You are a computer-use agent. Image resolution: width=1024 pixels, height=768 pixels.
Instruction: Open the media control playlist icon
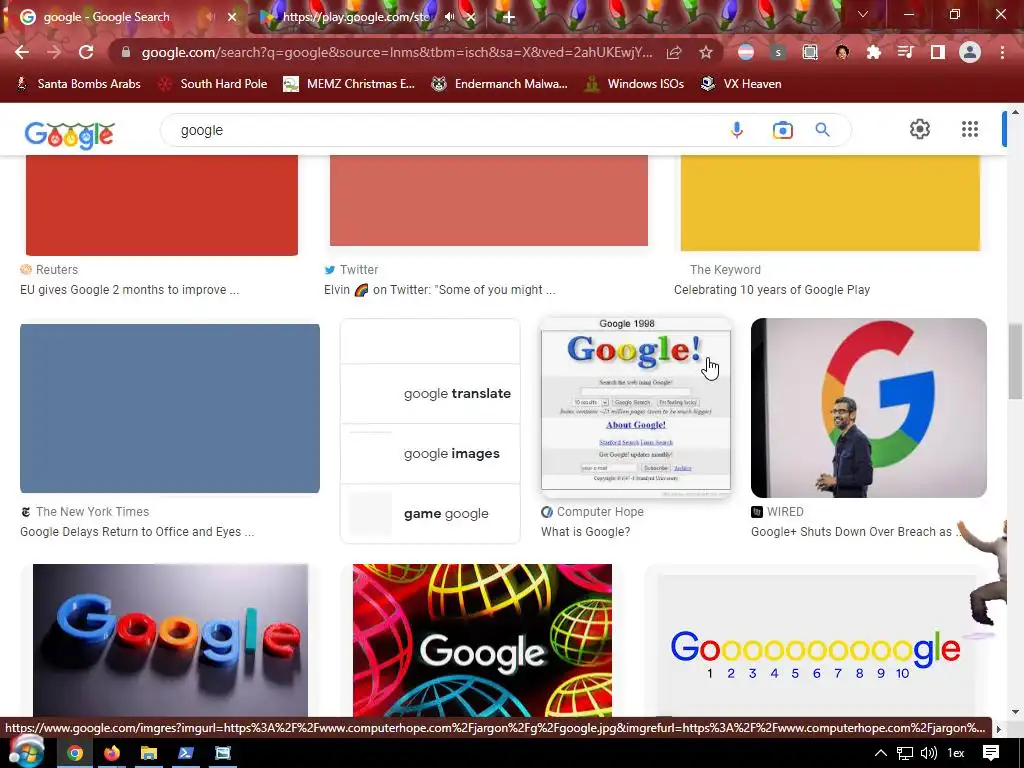(x=905, y=52)
